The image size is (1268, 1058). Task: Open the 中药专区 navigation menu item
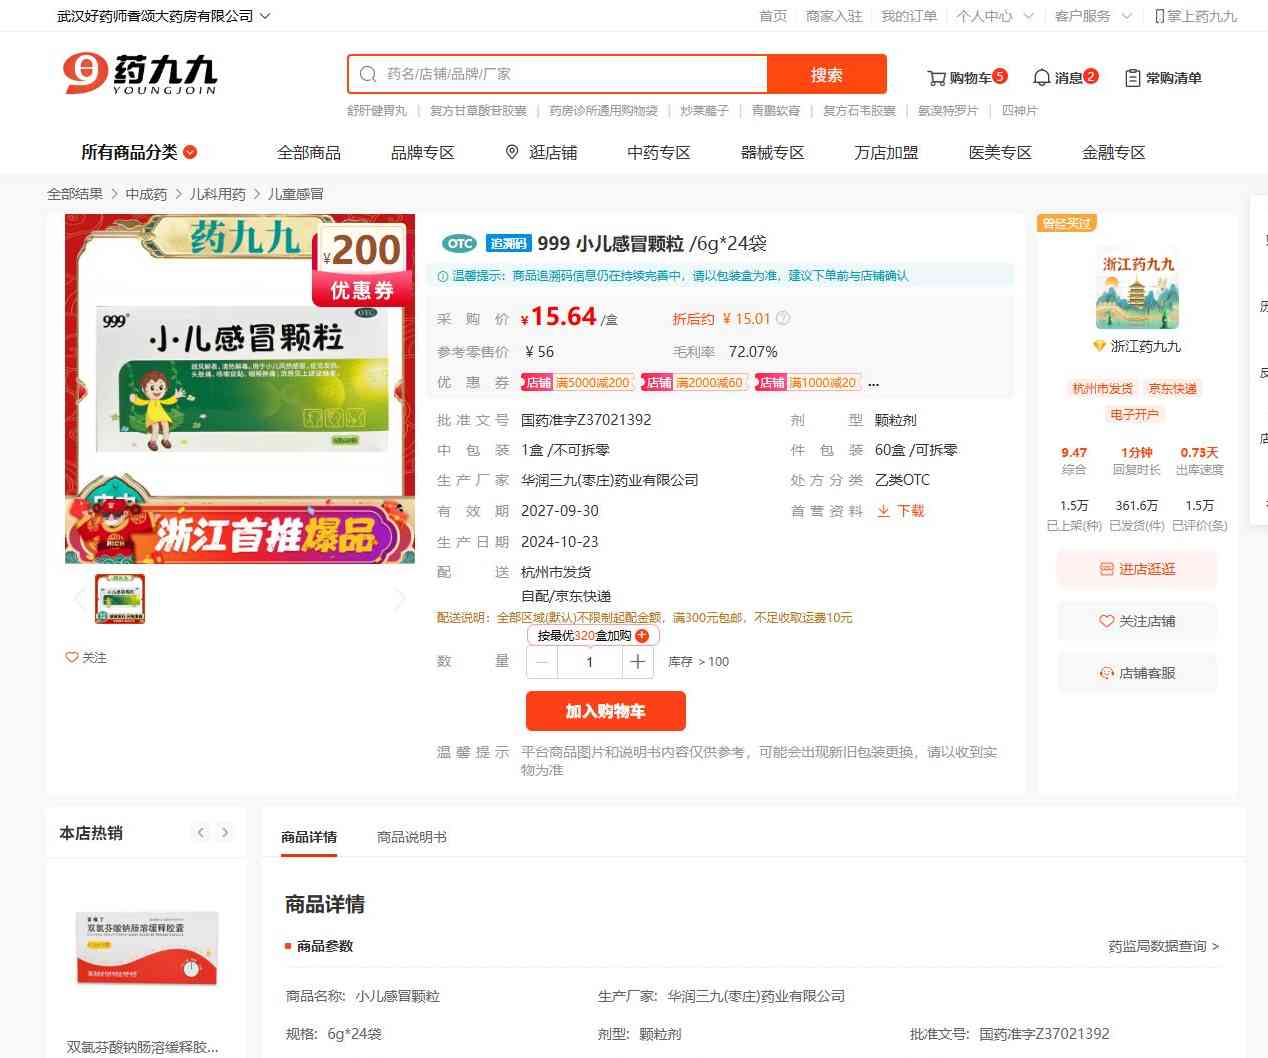(658, 152)
